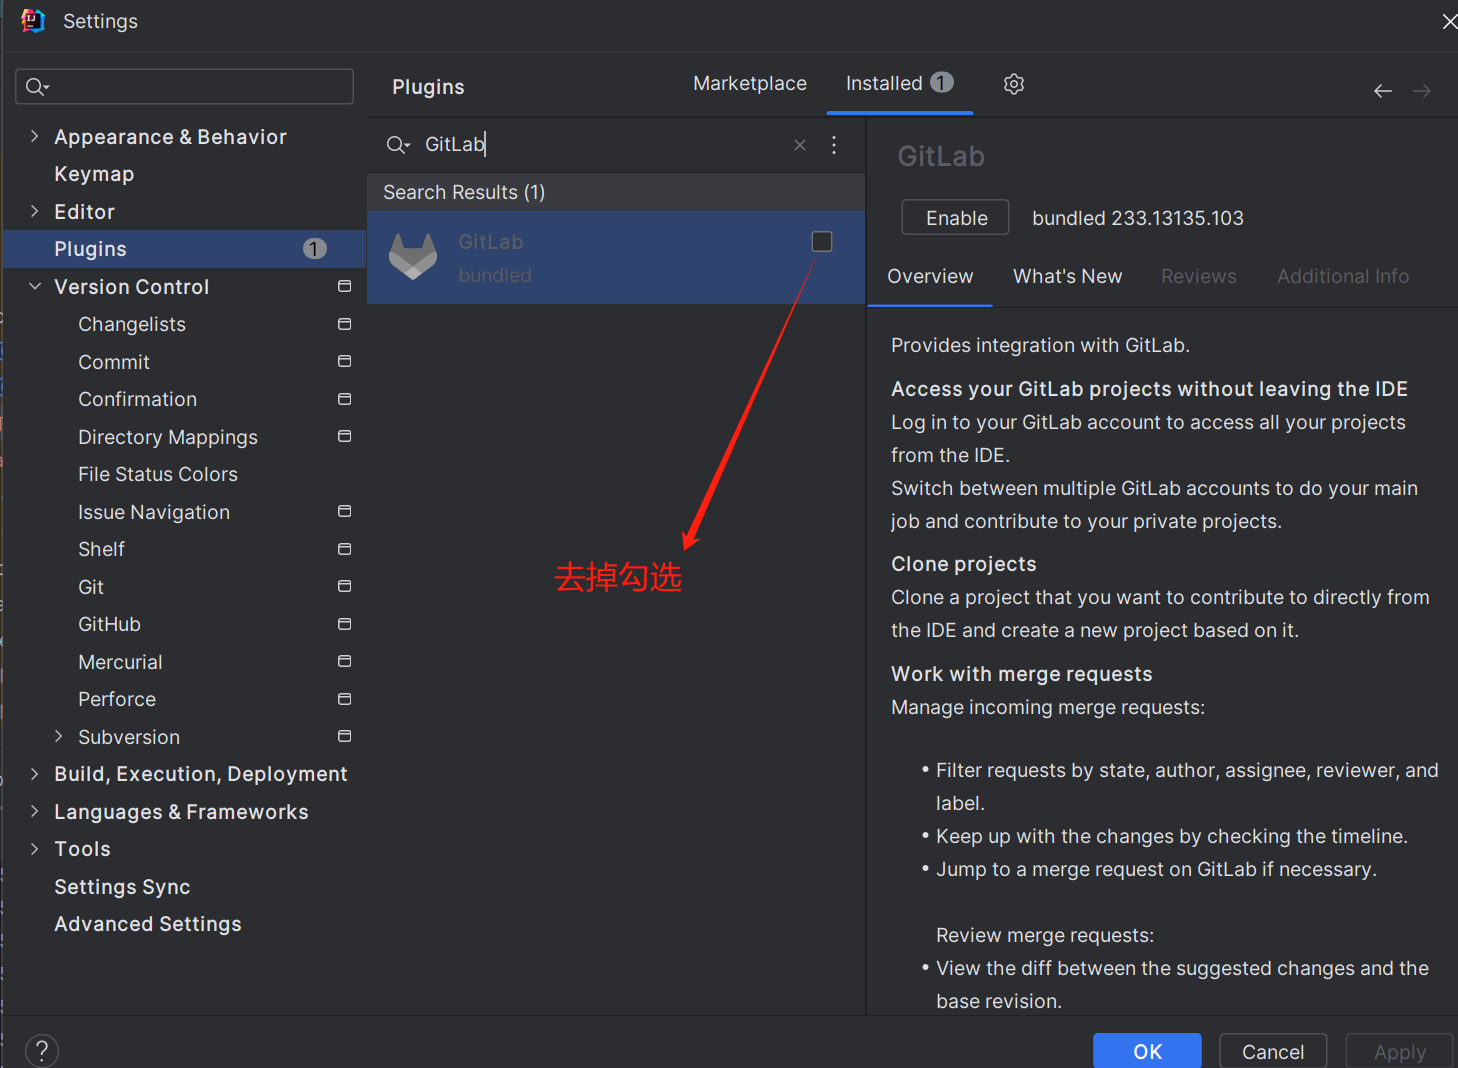Open plugin search options three-dot menu
Screen dimensions: 1458x1068
click(x=834, y=145)
